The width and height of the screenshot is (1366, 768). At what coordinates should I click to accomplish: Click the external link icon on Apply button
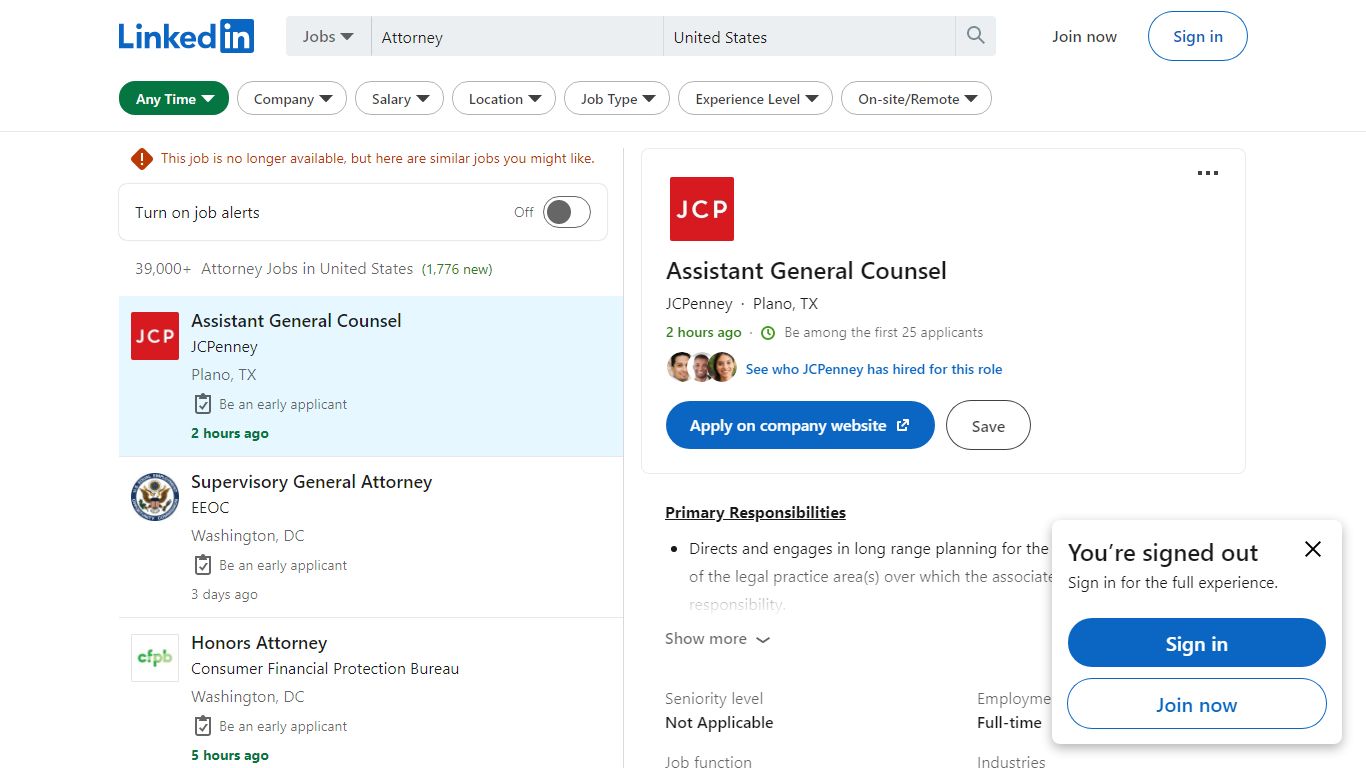(x=903, y=425)
